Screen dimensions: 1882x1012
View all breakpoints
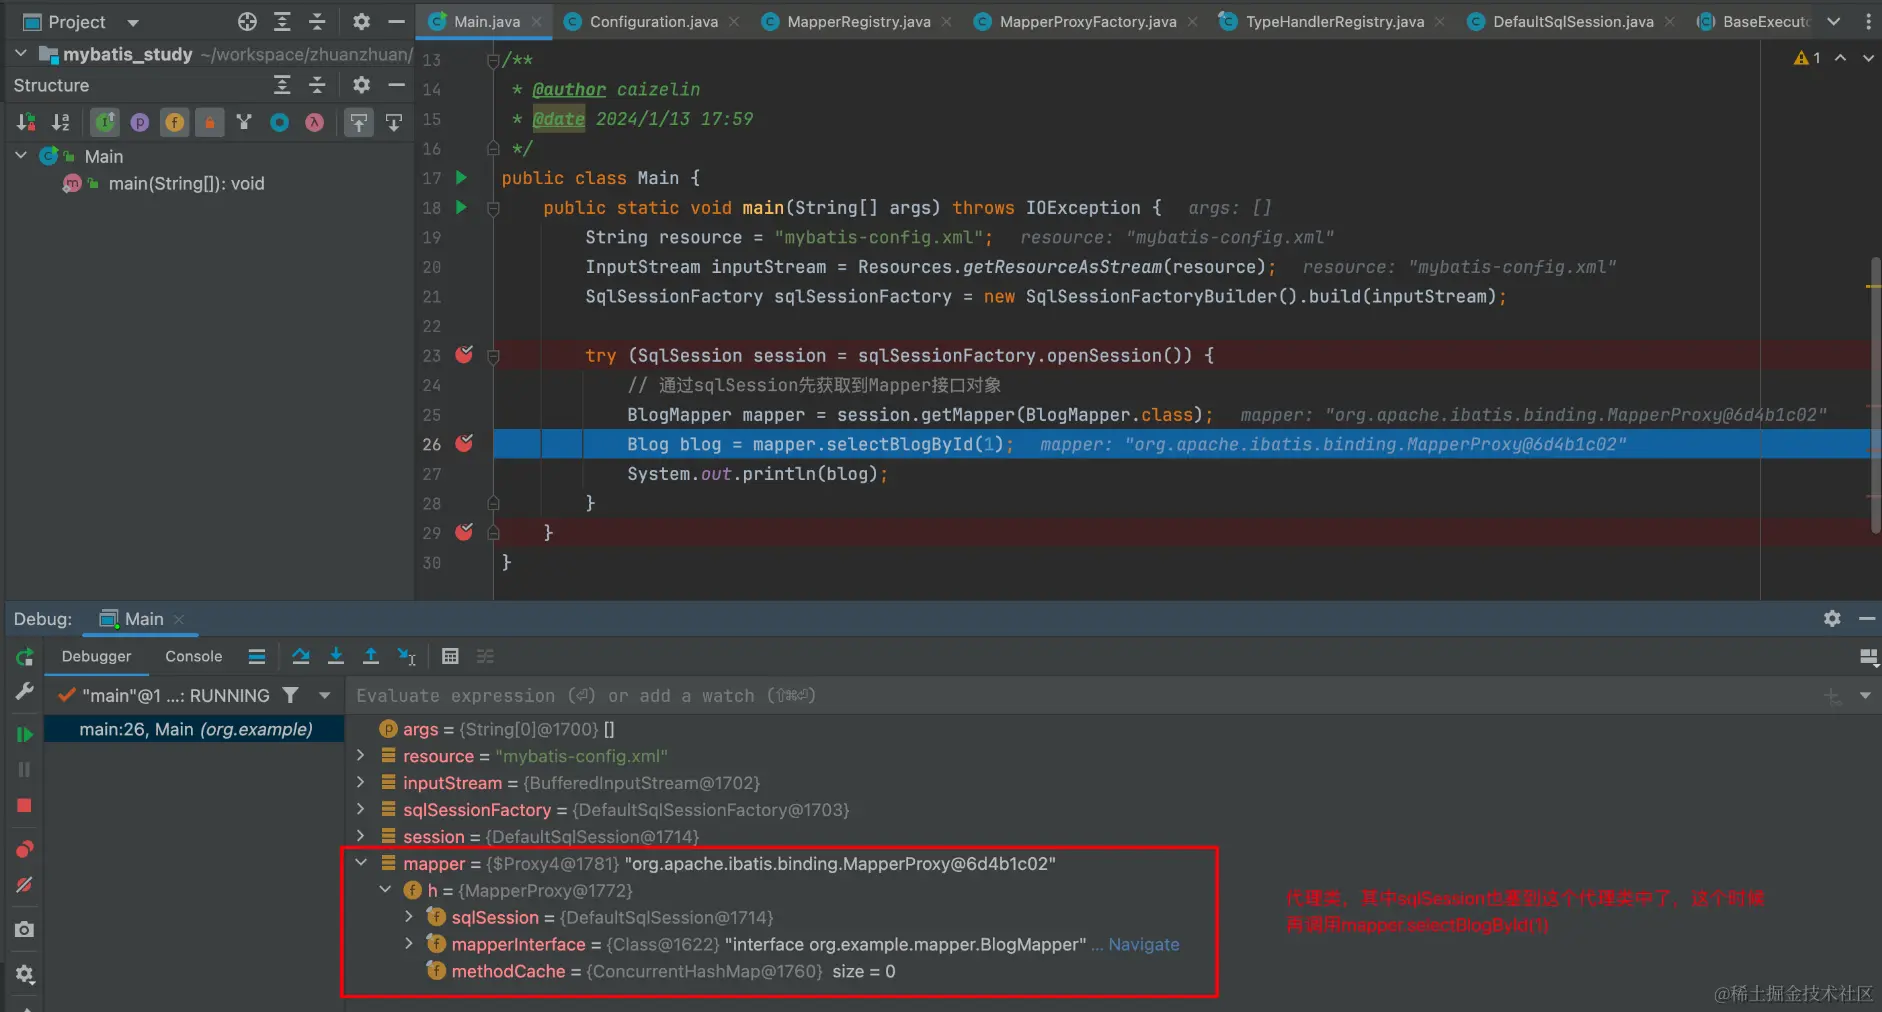point(25,850)
